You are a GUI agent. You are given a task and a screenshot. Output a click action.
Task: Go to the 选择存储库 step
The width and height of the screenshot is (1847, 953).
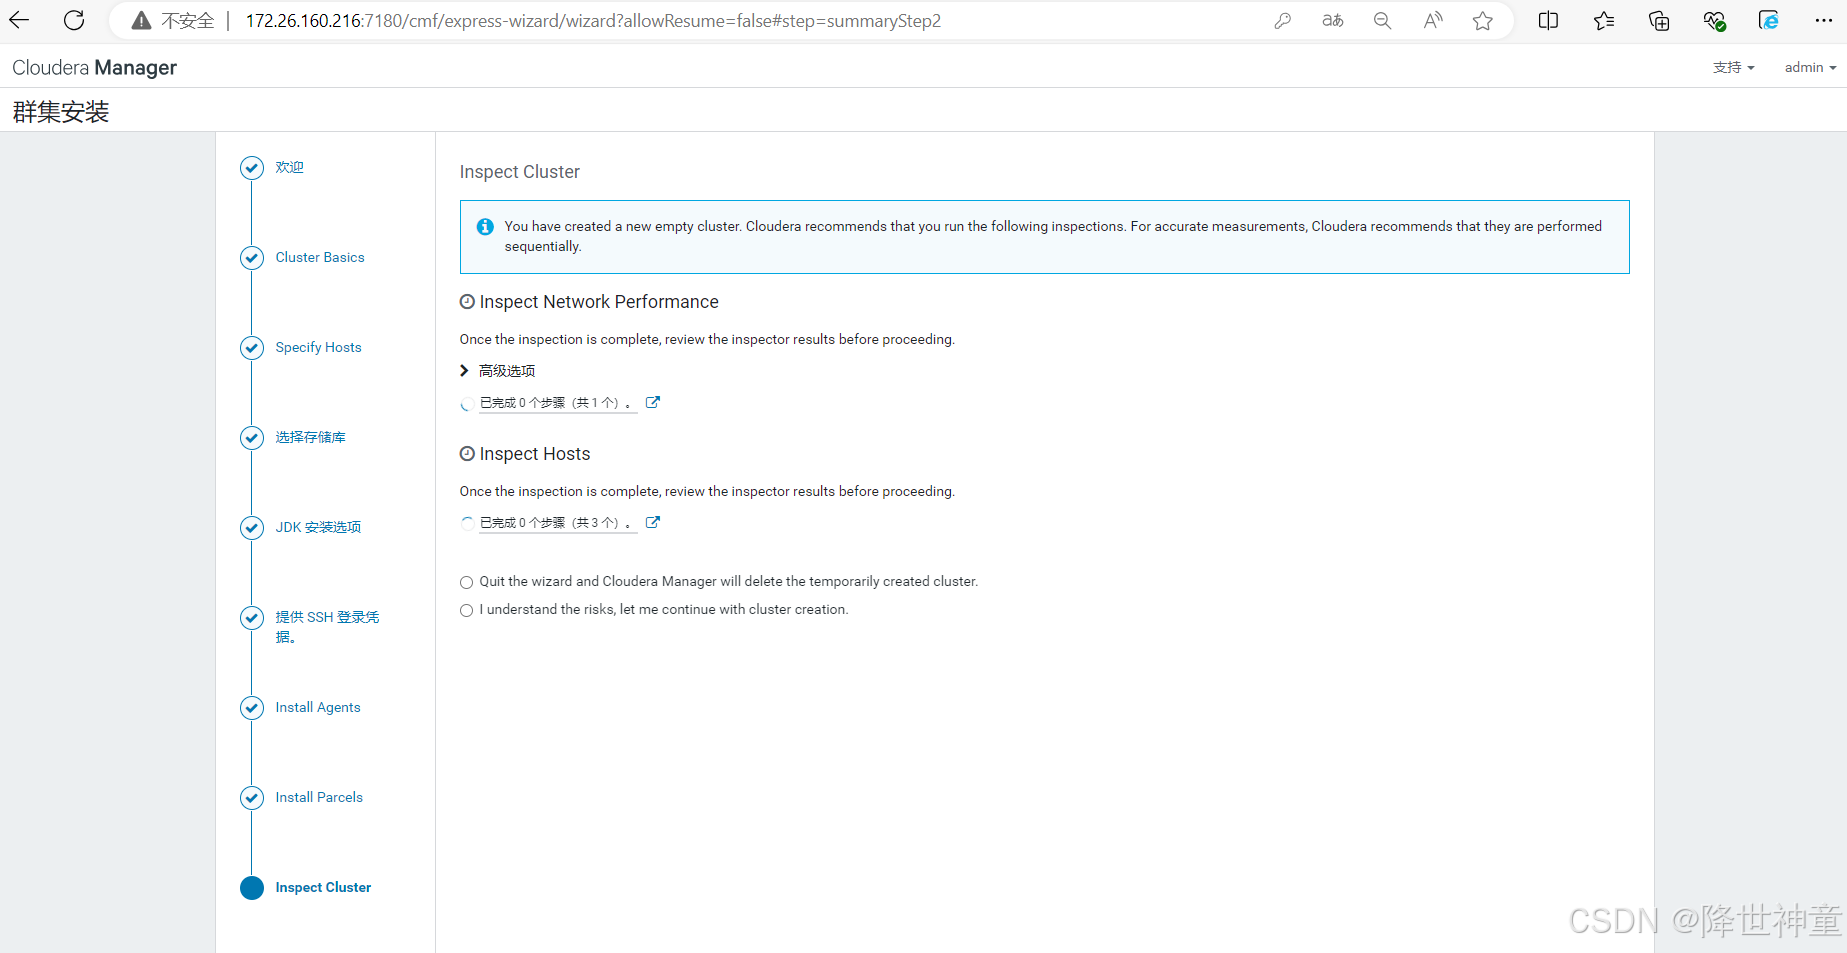coord(311,437)
